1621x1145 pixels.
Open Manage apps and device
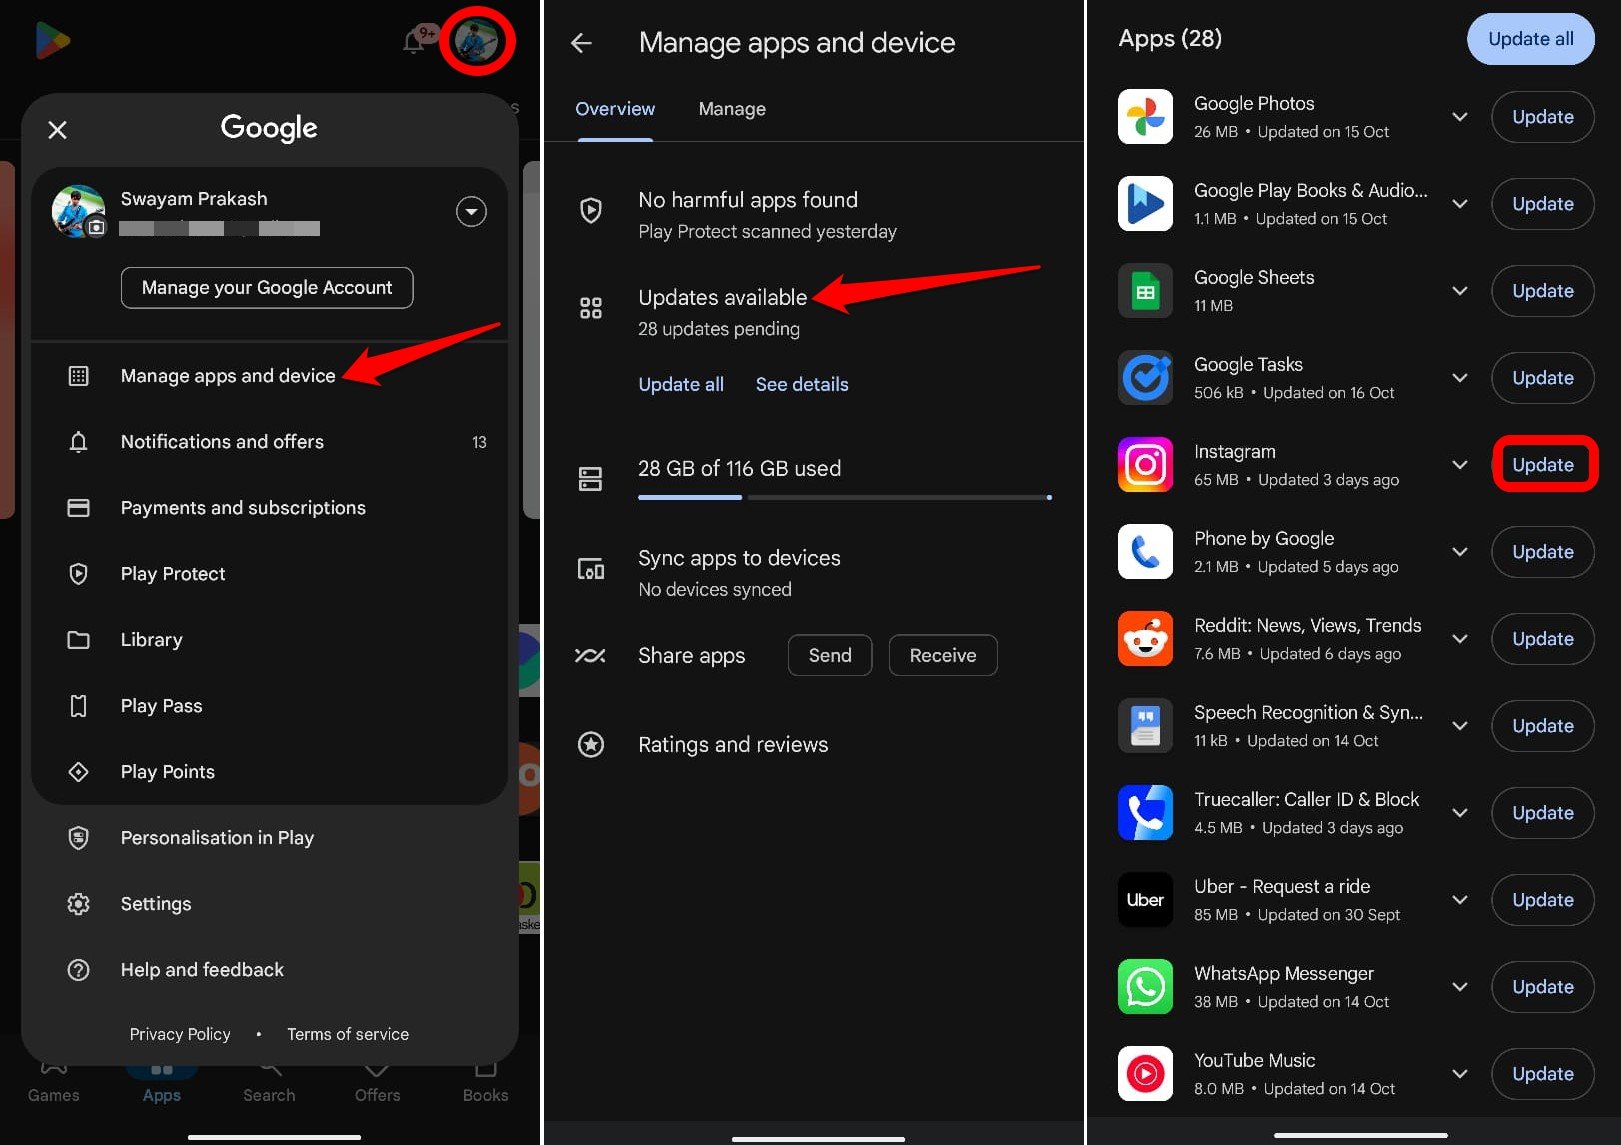(x=270, y=376)
